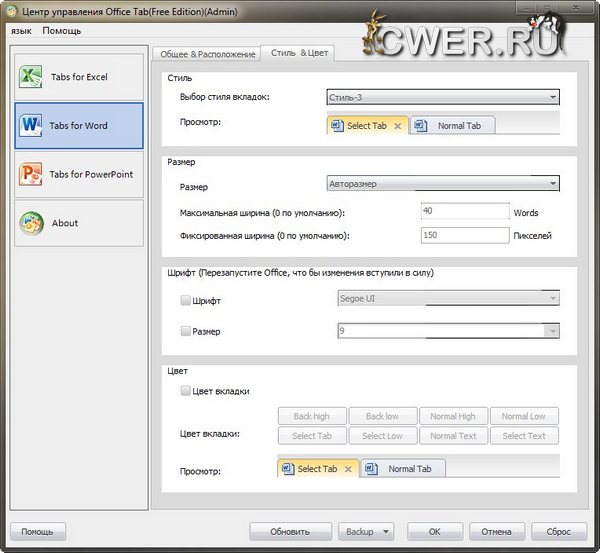Enable the Шрифт font checkbox
Screen dimensions: 600x553
point(185,299)
